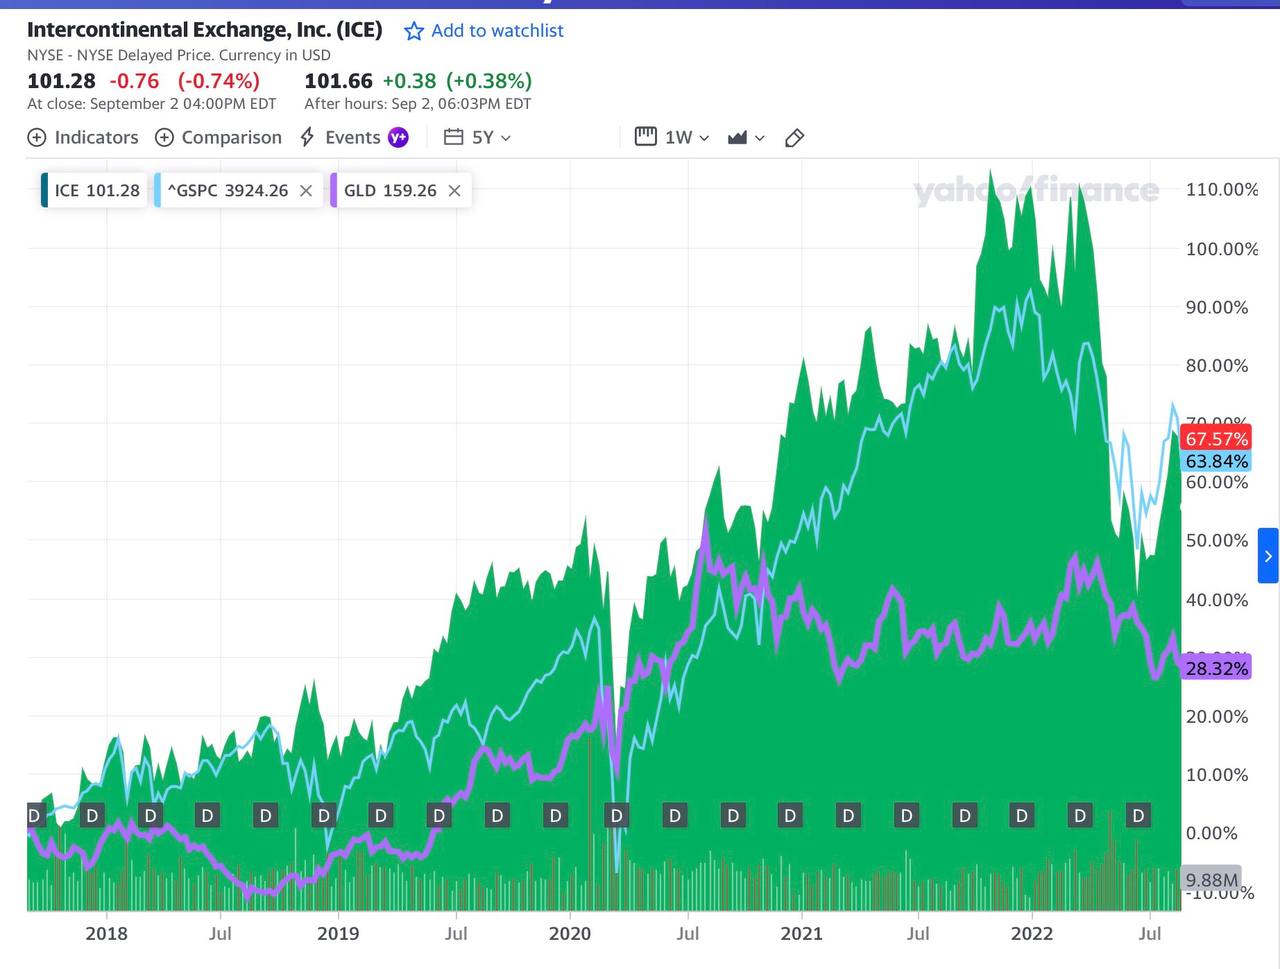The height and width of the screenshot is (969, 1280).
Task: Open the D marker just before 2022 label
Action: 1021,816
